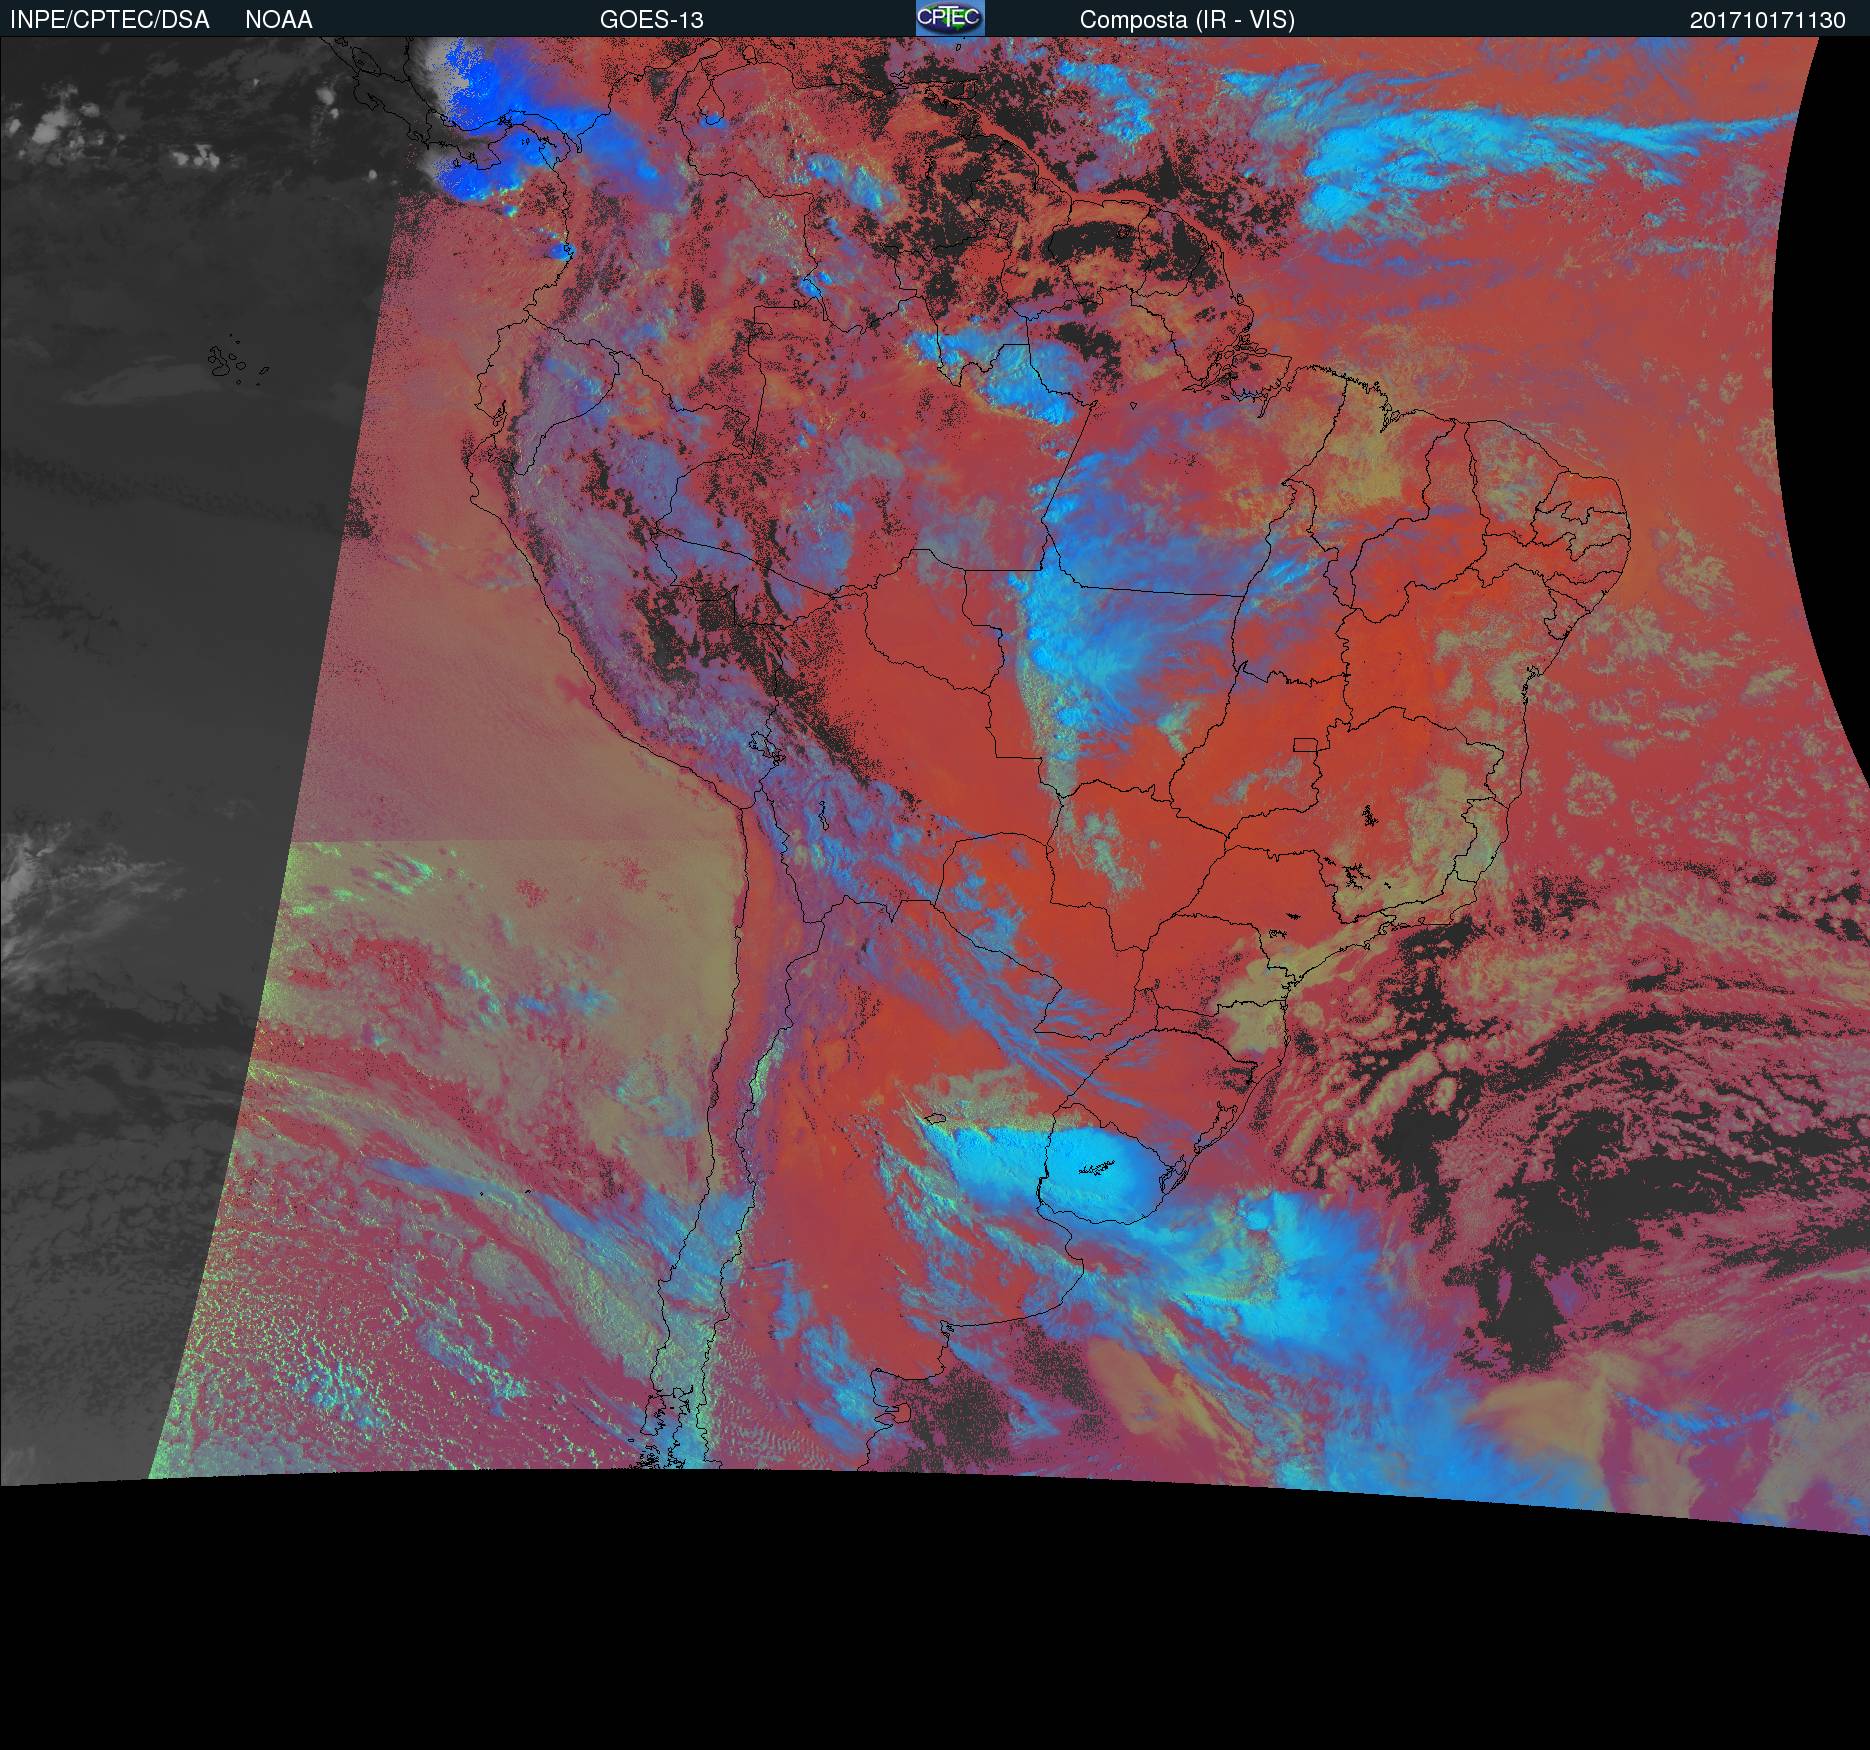Click the small rectangular Distrito Federal outline
This screenshot has width=1870, height=1750.
pos(1306,744)
